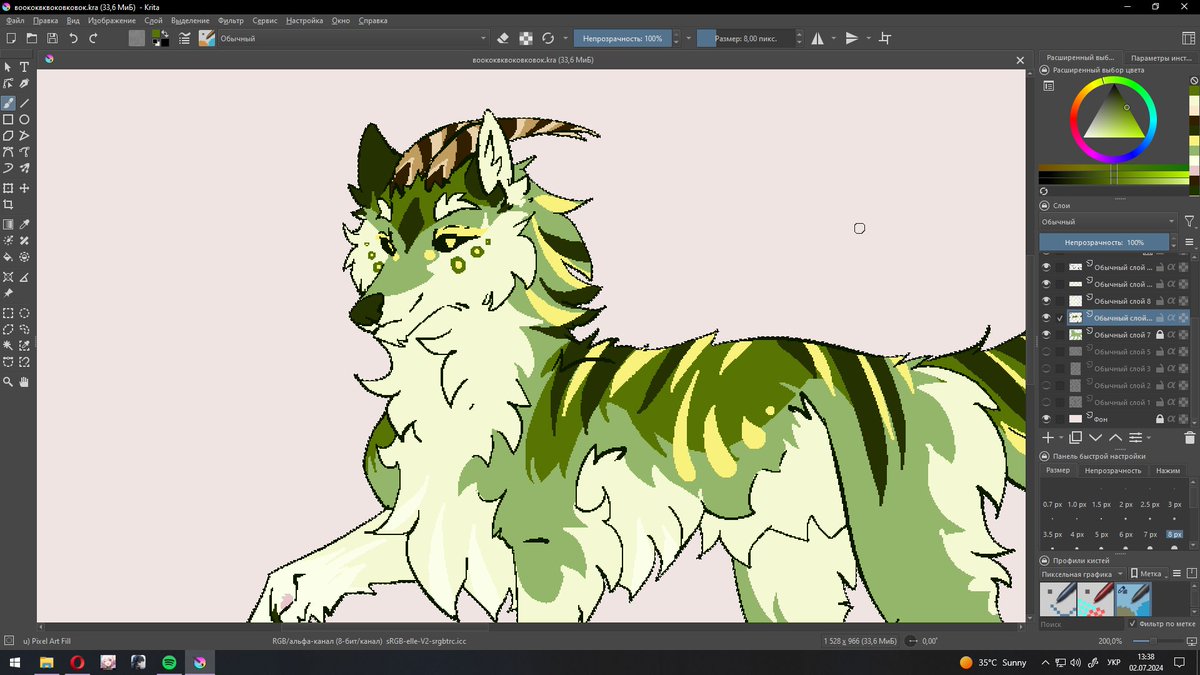Click the reload brush preset icon
The height and width of the screenshot is (675, 1200).
548,38
